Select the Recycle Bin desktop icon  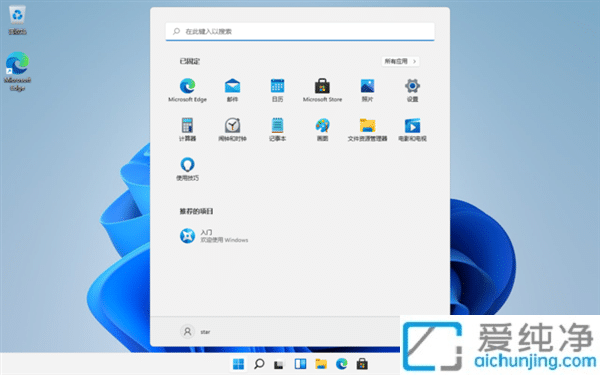point(17,20)
